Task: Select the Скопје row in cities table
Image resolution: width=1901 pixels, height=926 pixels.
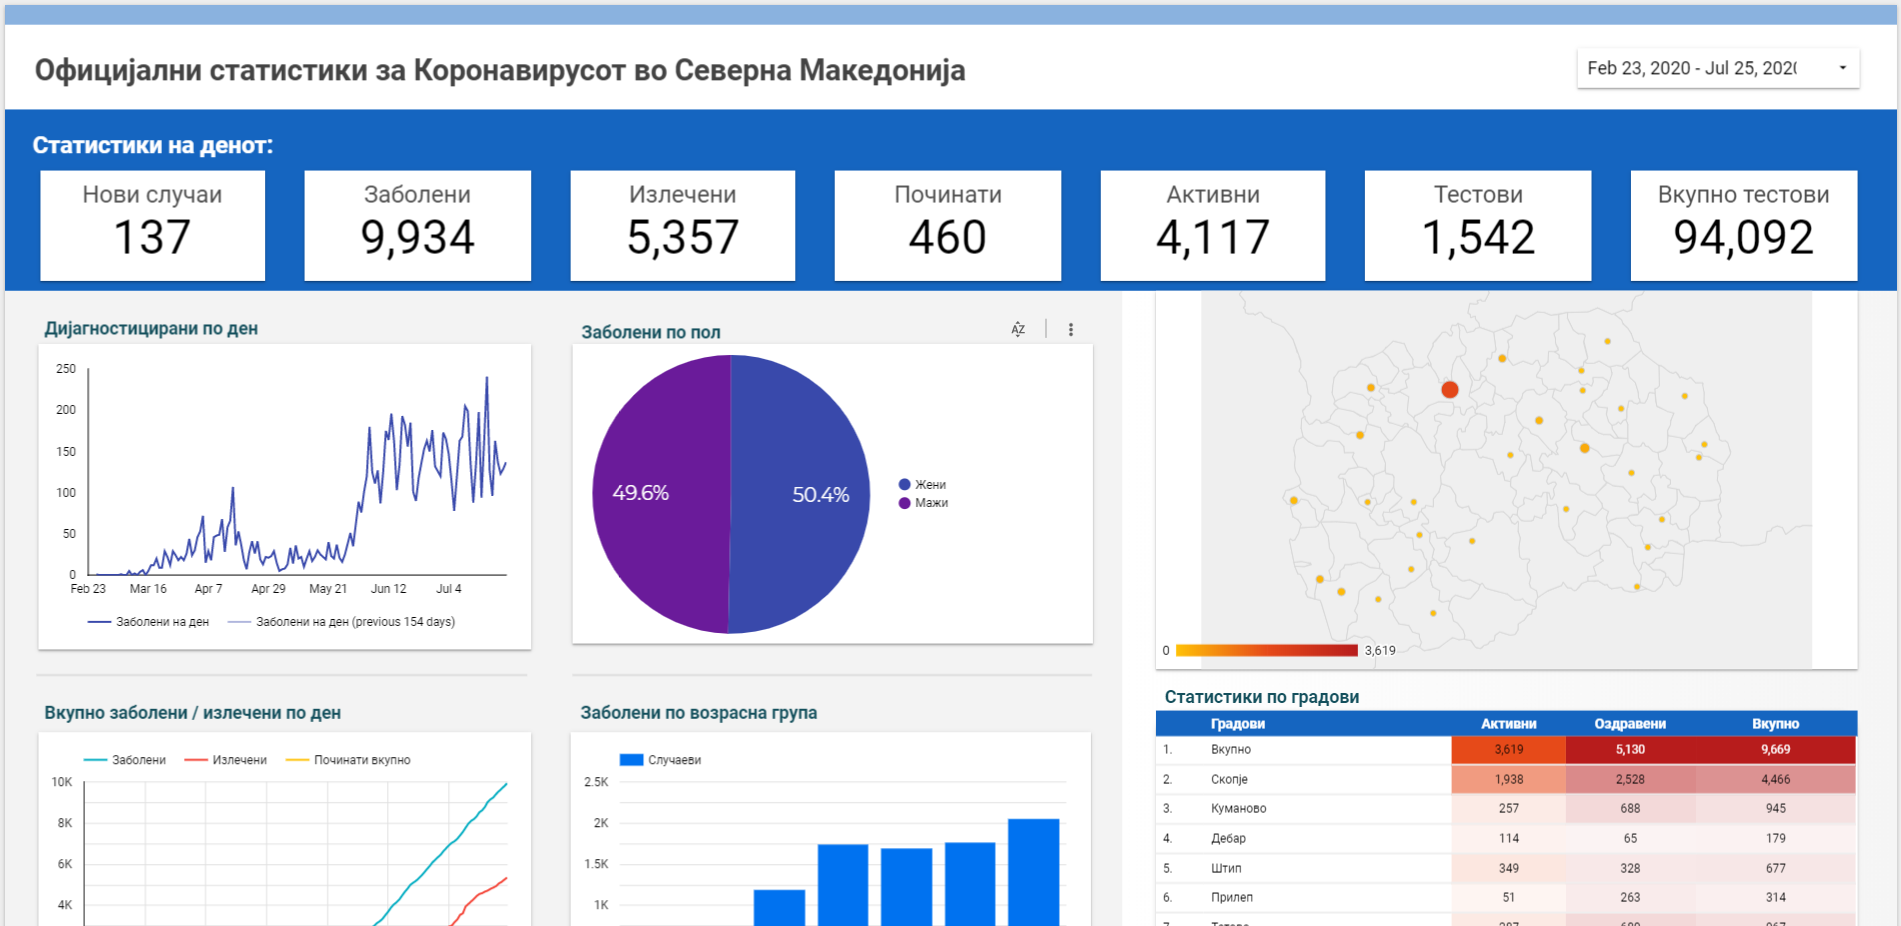Action: [x=1229, y=779]
